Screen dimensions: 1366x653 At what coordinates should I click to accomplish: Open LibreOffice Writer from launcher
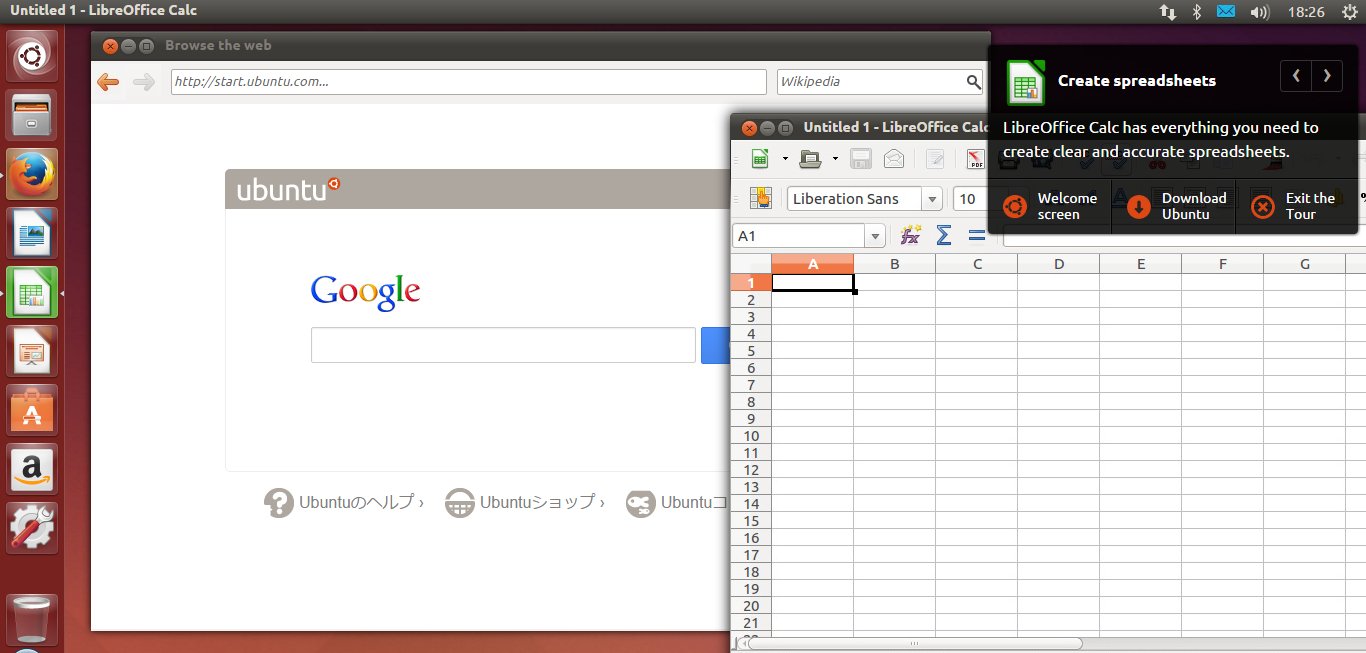34,234
